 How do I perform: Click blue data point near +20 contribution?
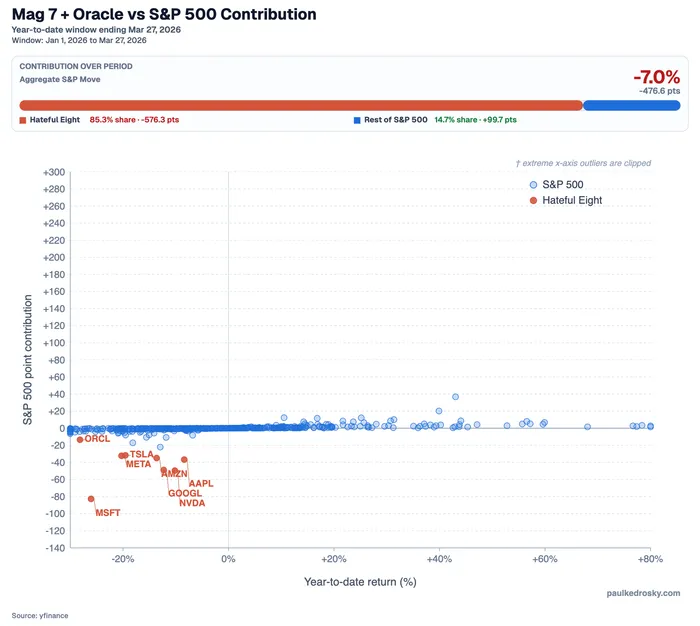coord(439,411)
